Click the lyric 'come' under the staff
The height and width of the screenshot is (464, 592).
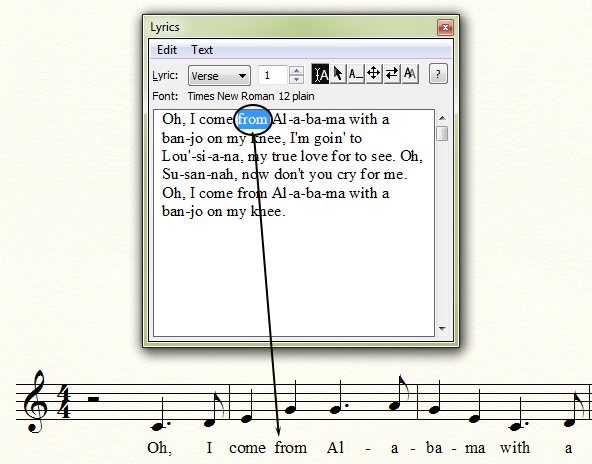click(x=248, y=448)
